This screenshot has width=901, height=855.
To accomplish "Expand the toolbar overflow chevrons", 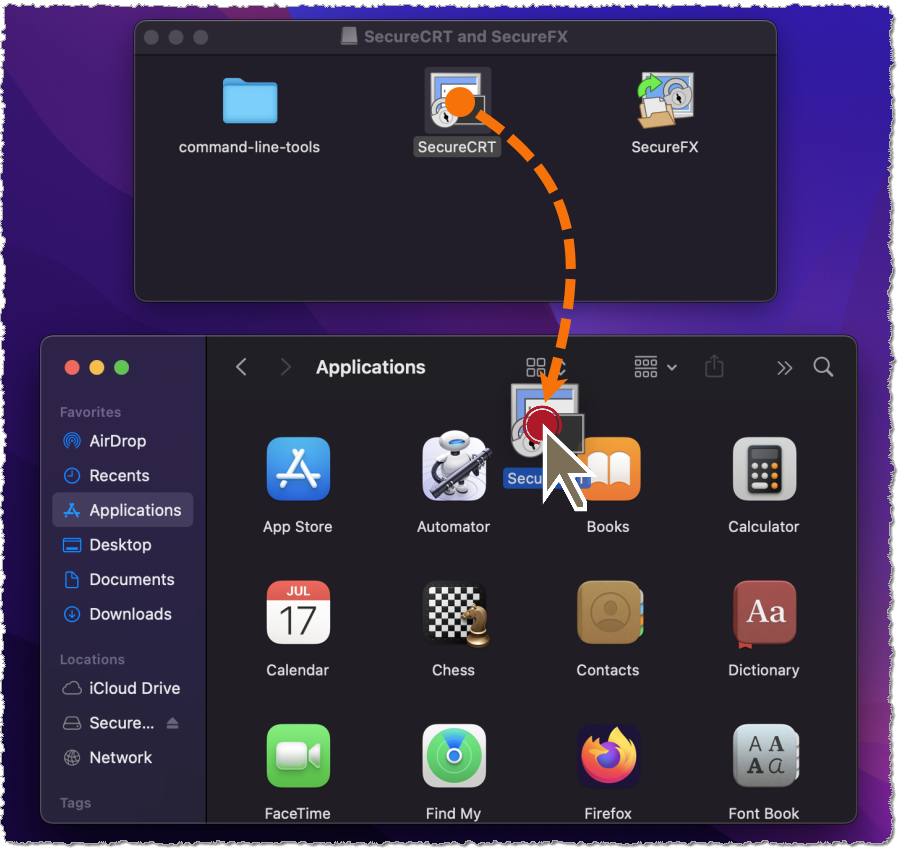I will point(784,367).
